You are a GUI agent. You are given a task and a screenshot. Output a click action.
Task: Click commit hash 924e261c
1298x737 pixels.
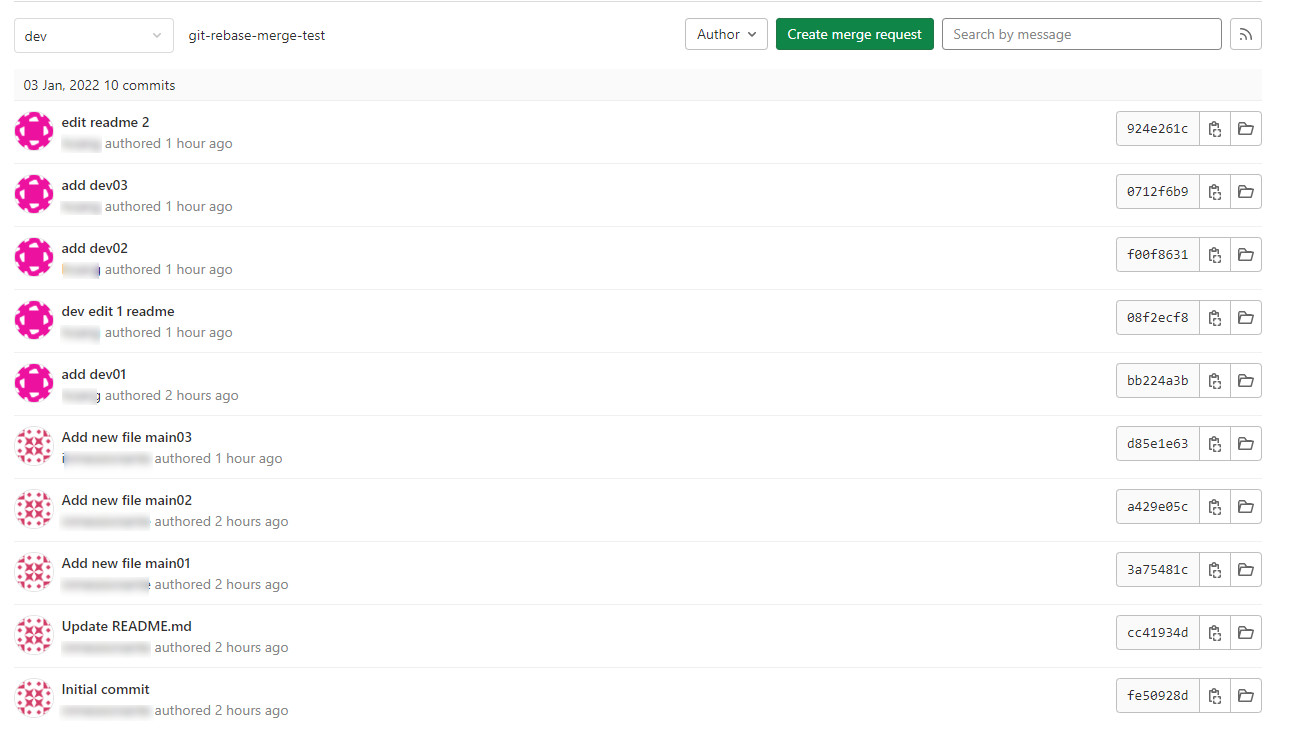[1158, 129]
